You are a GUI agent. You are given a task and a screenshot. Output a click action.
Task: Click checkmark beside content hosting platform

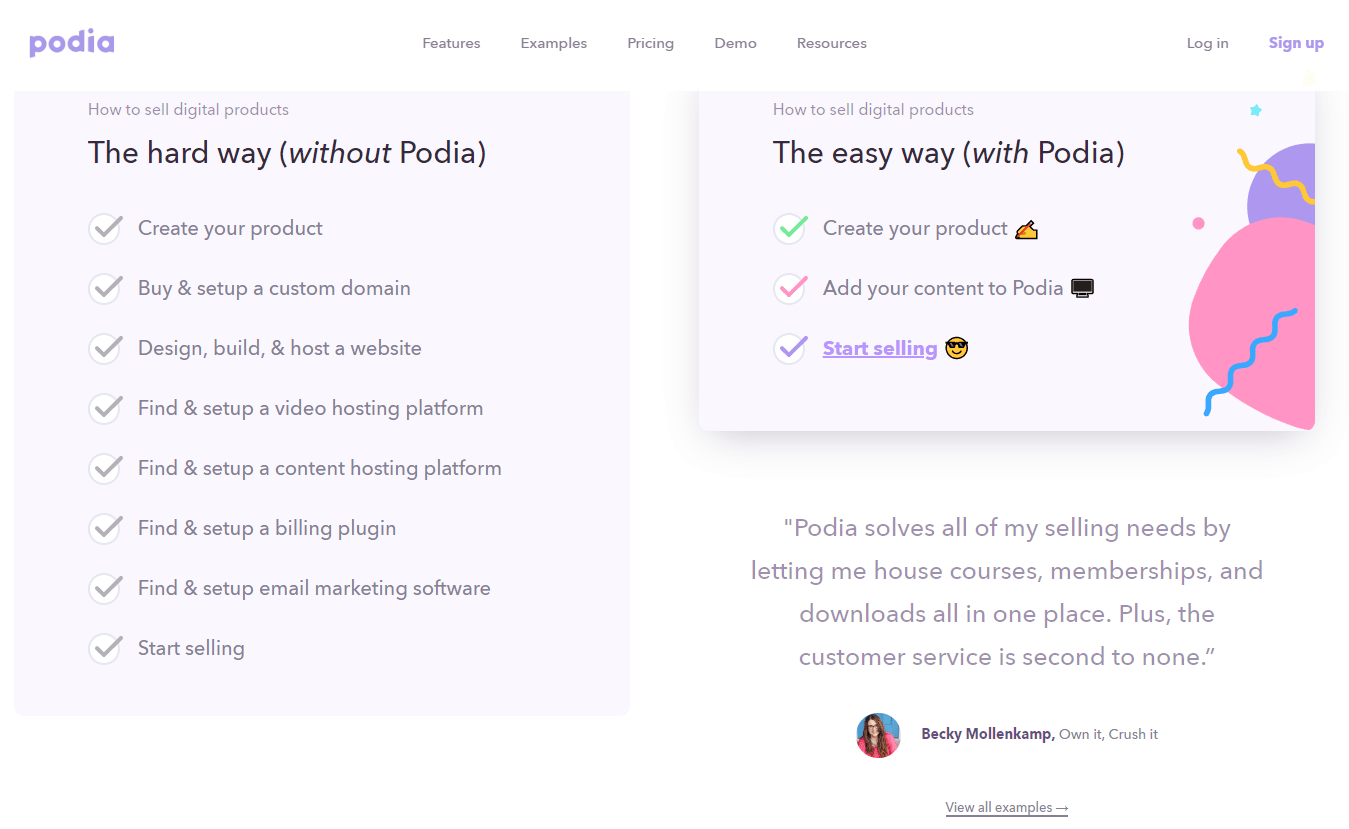coord(105,468)
